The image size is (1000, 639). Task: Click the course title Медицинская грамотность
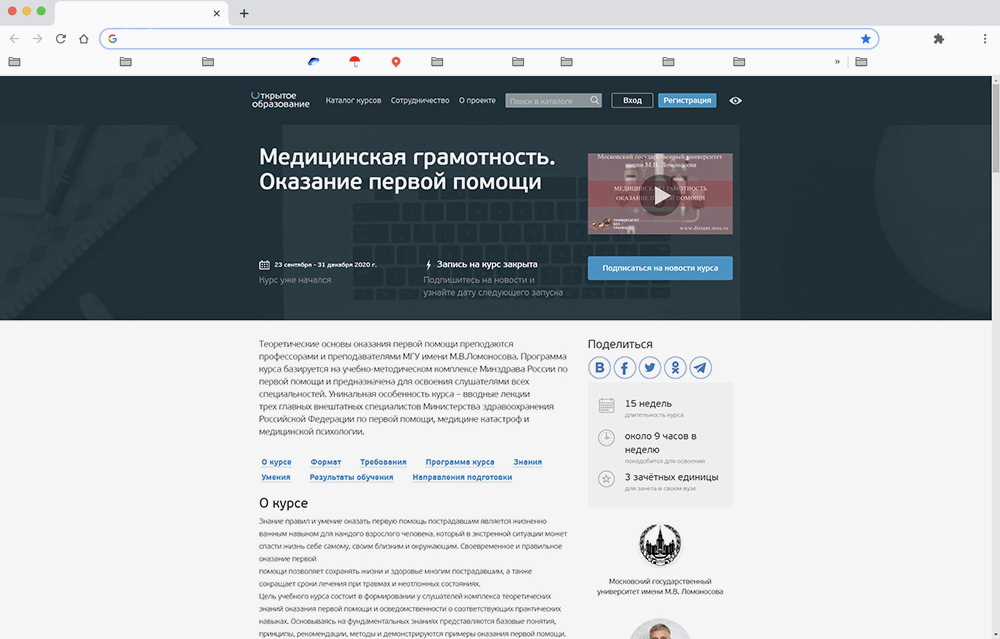coord(407,169)
